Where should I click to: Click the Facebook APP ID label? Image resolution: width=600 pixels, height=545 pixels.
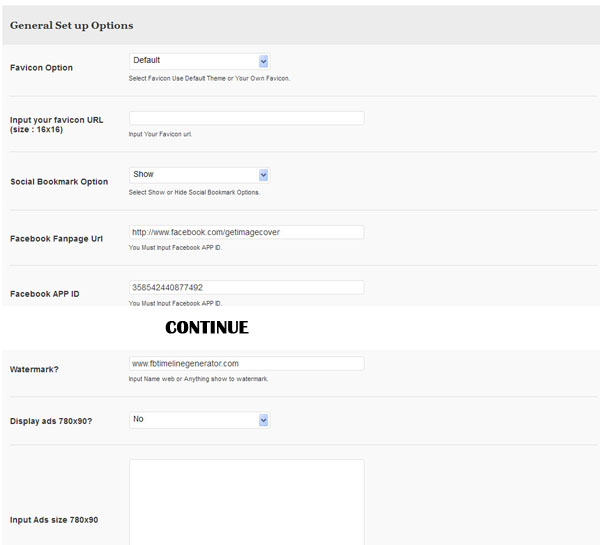click(x=45, y=294)
